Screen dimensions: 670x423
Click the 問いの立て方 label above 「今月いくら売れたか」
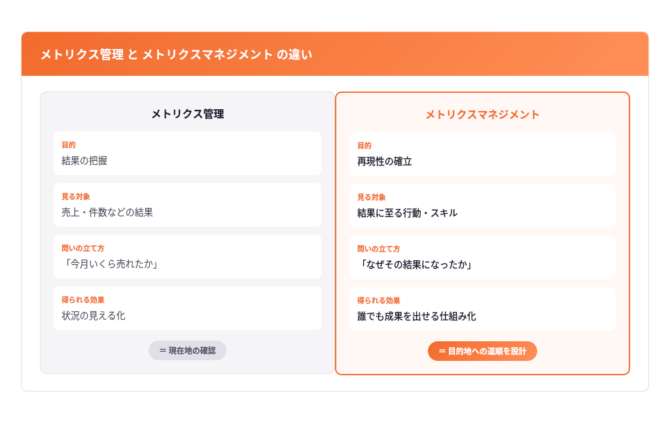(83, 248)
